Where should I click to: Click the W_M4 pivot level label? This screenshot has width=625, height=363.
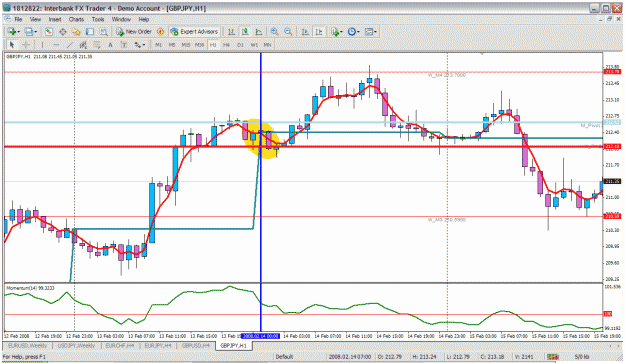tap(447, 75)
